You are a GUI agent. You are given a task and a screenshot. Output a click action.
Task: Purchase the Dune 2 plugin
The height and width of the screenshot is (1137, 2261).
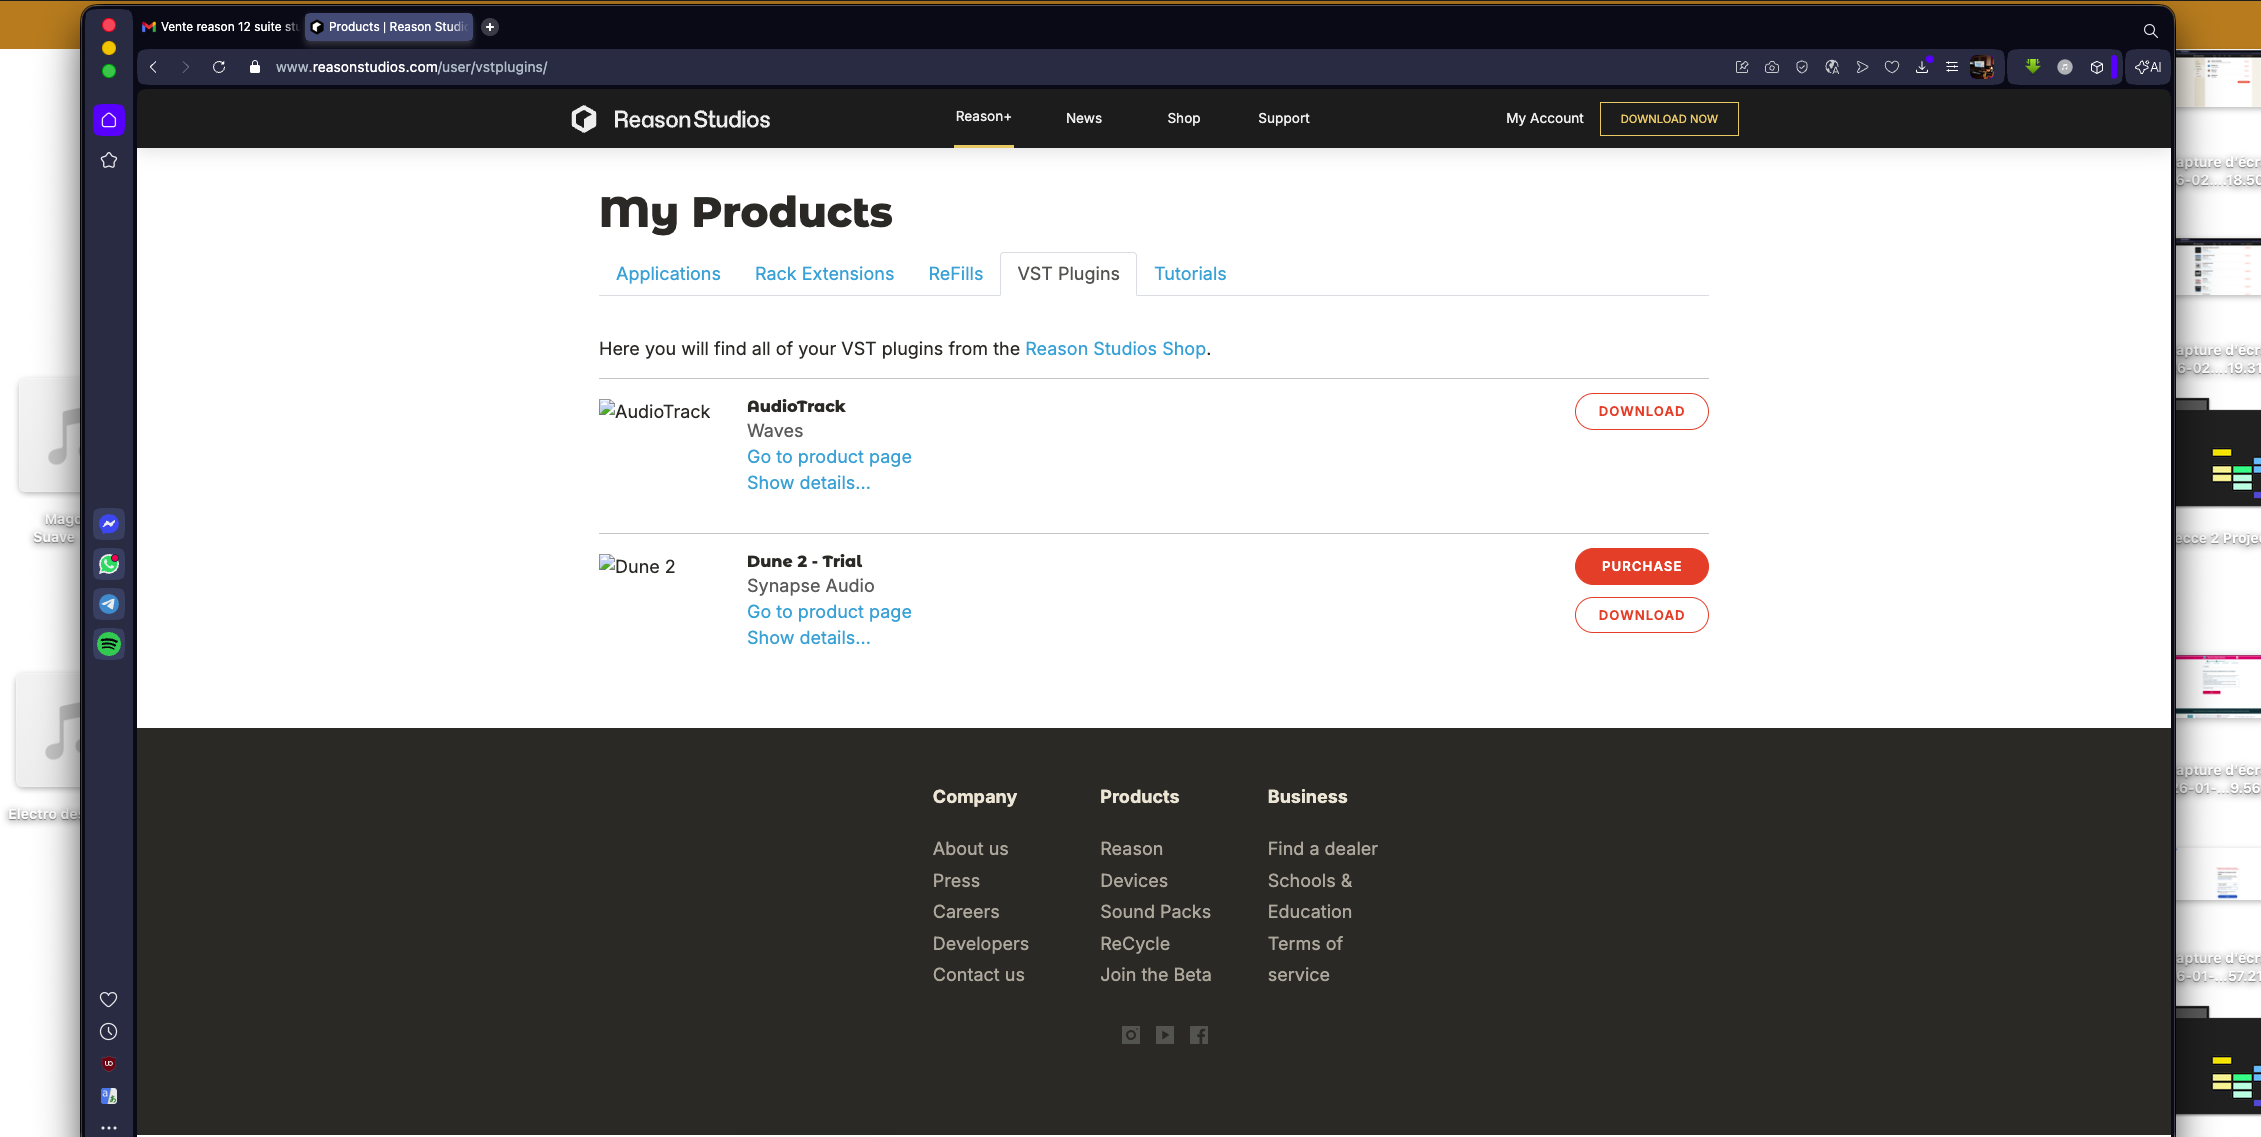1642,566
